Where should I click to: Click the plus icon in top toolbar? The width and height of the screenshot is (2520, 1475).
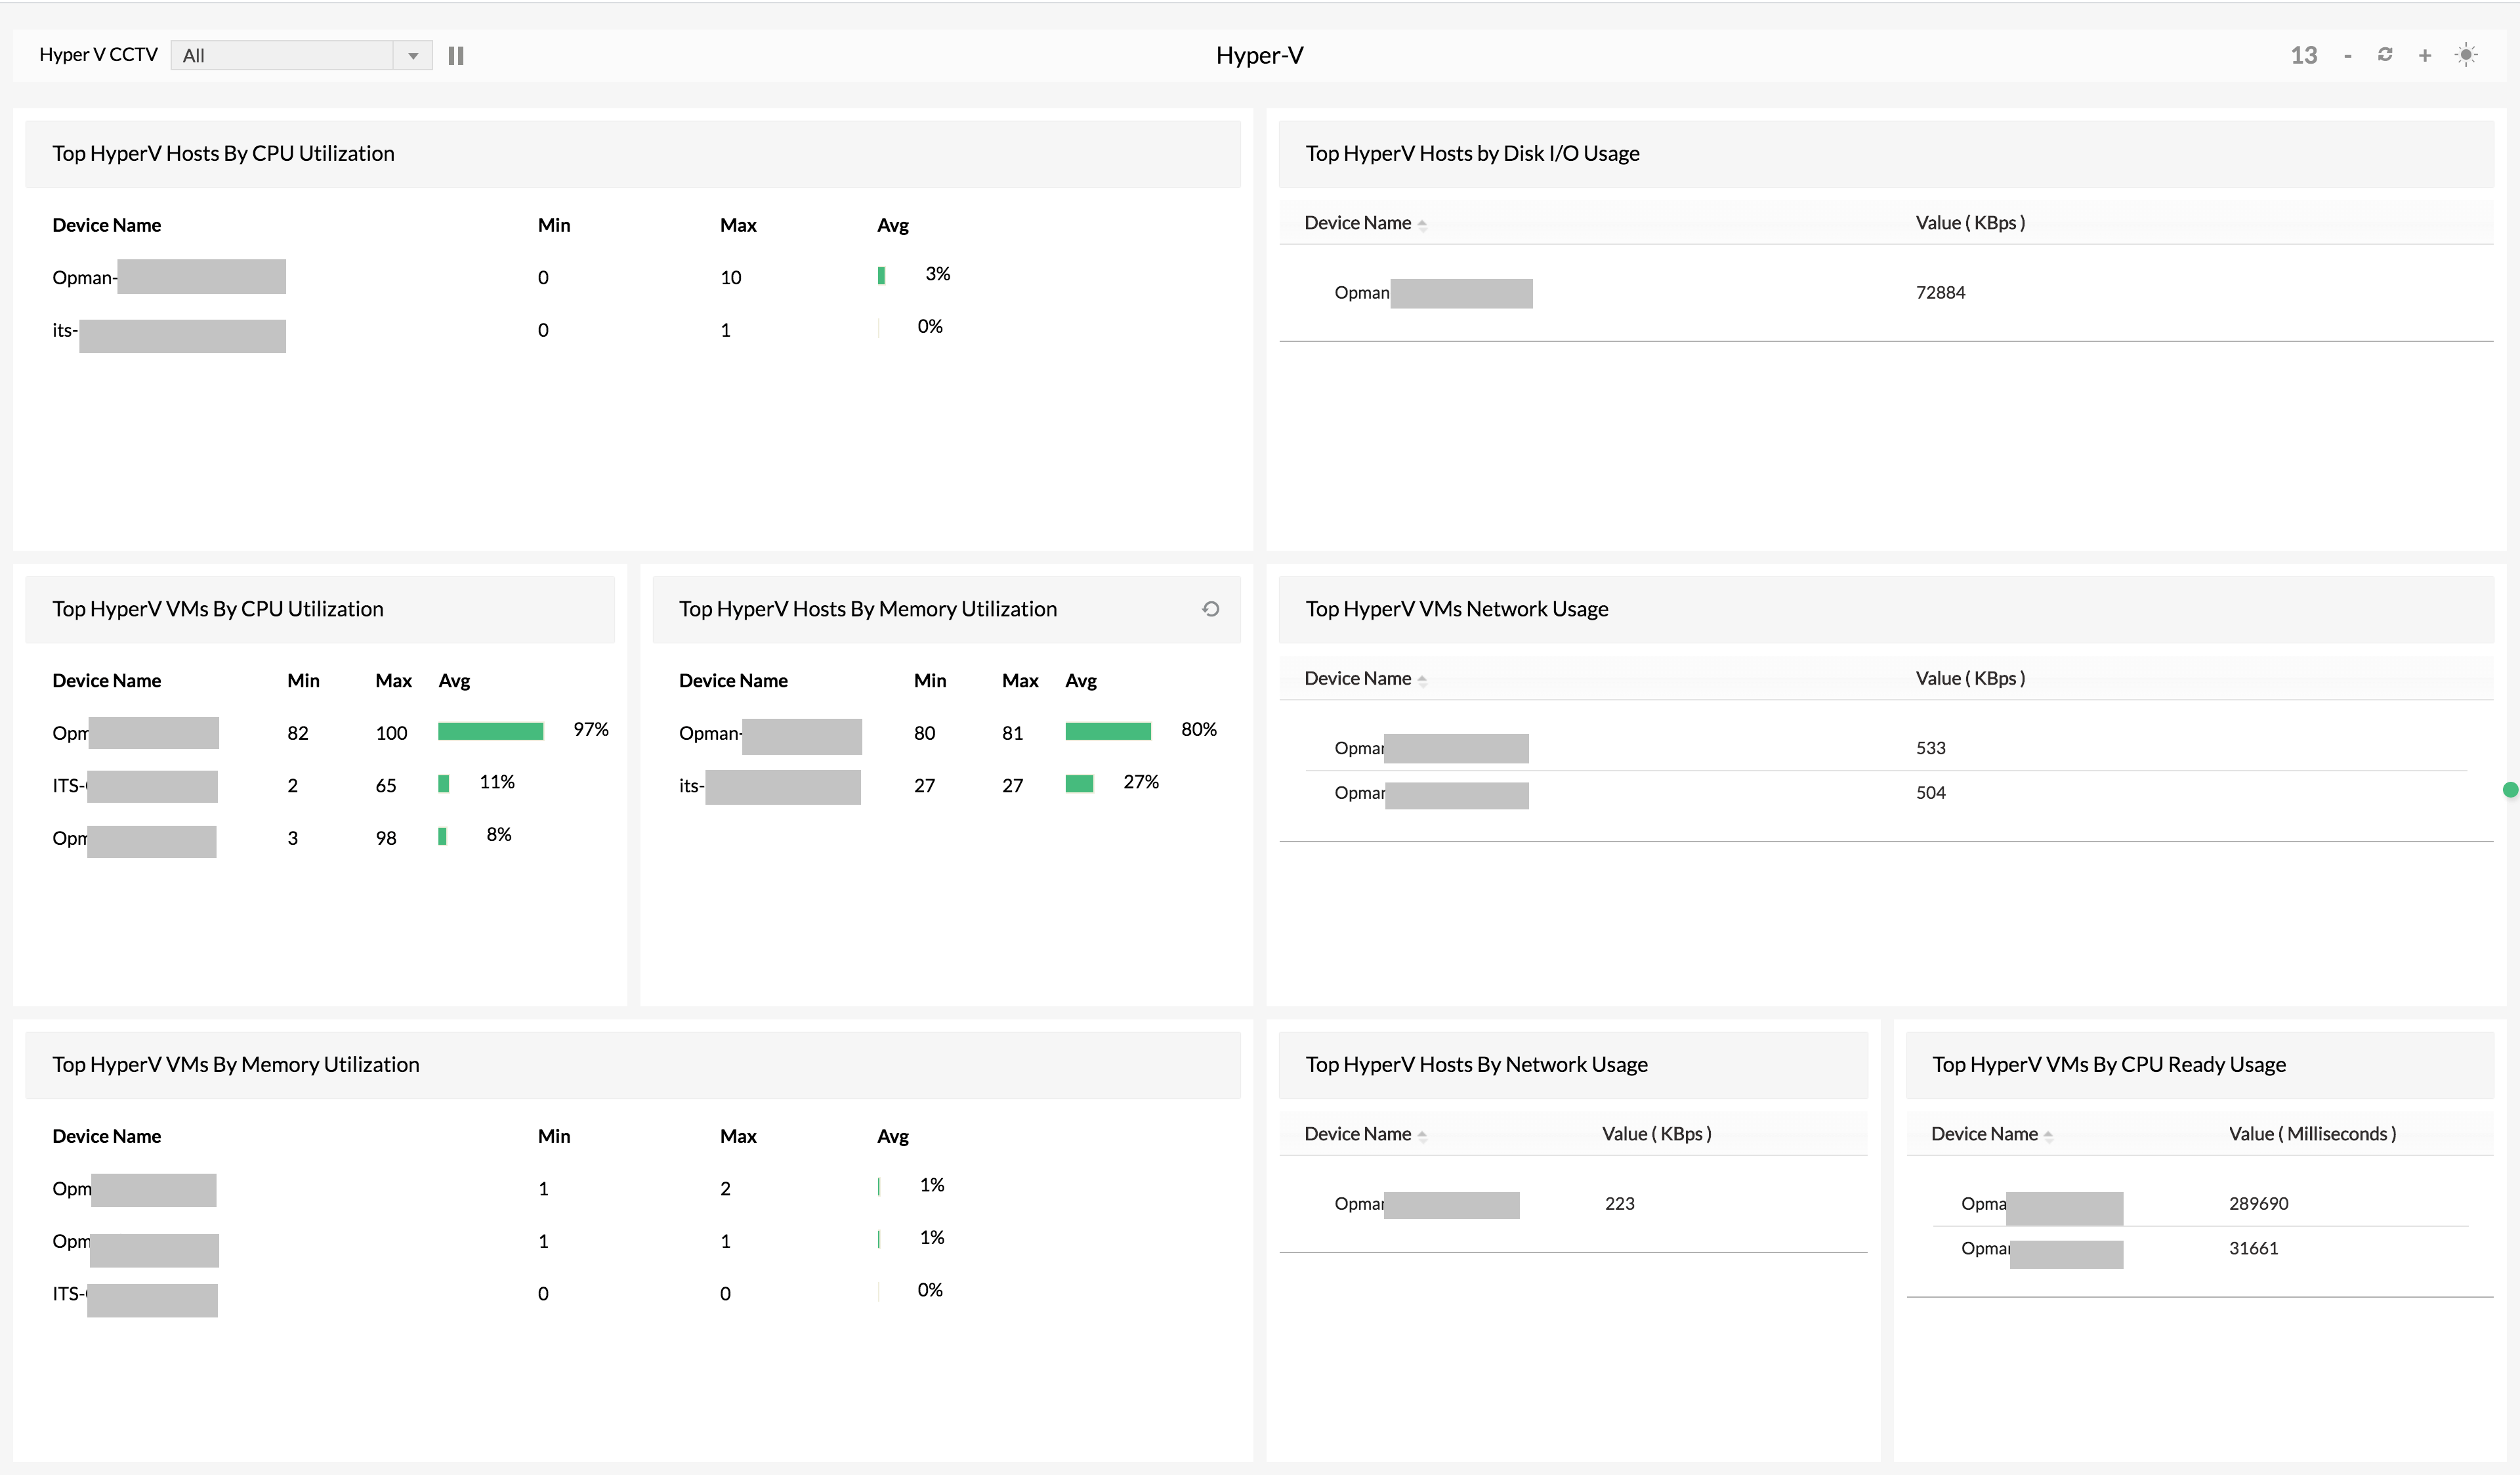(2425, 56)
